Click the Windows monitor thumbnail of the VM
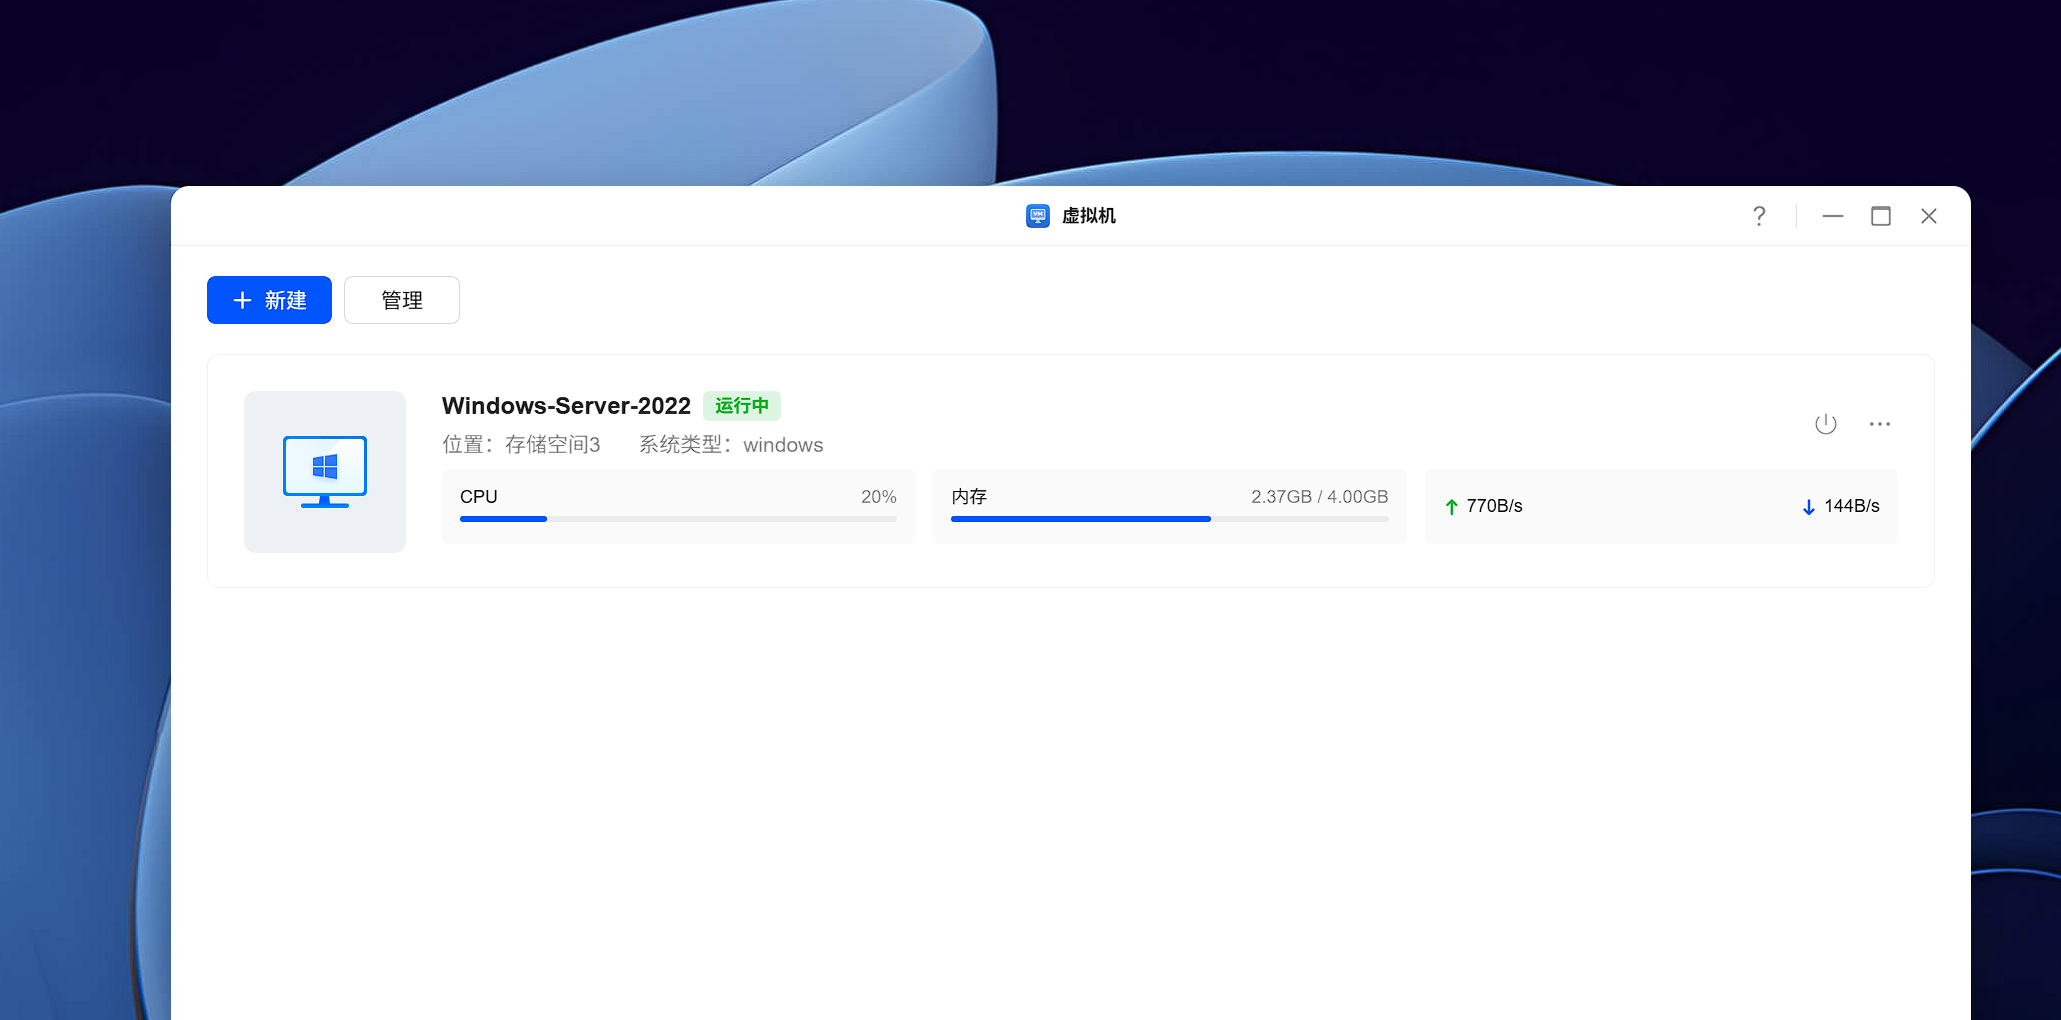2061x1020 pixels. pos(325,472)
